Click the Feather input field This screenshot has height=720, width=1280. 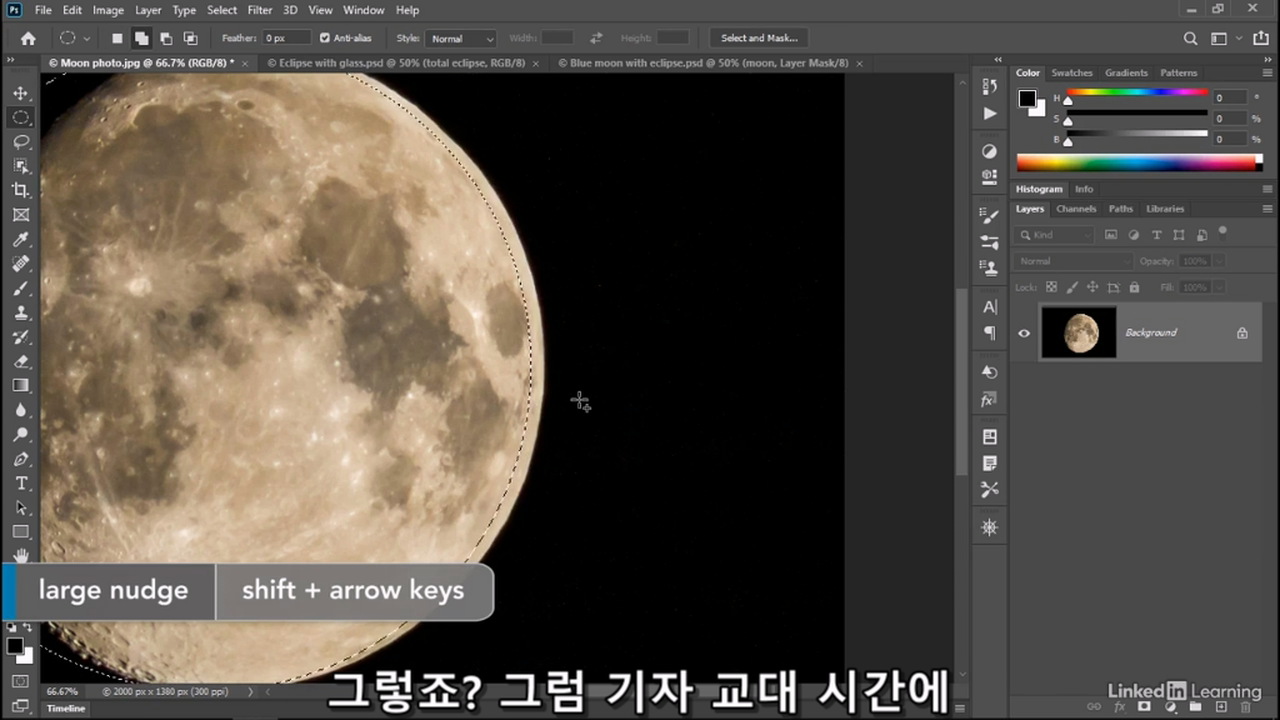(x=286, y=38)
